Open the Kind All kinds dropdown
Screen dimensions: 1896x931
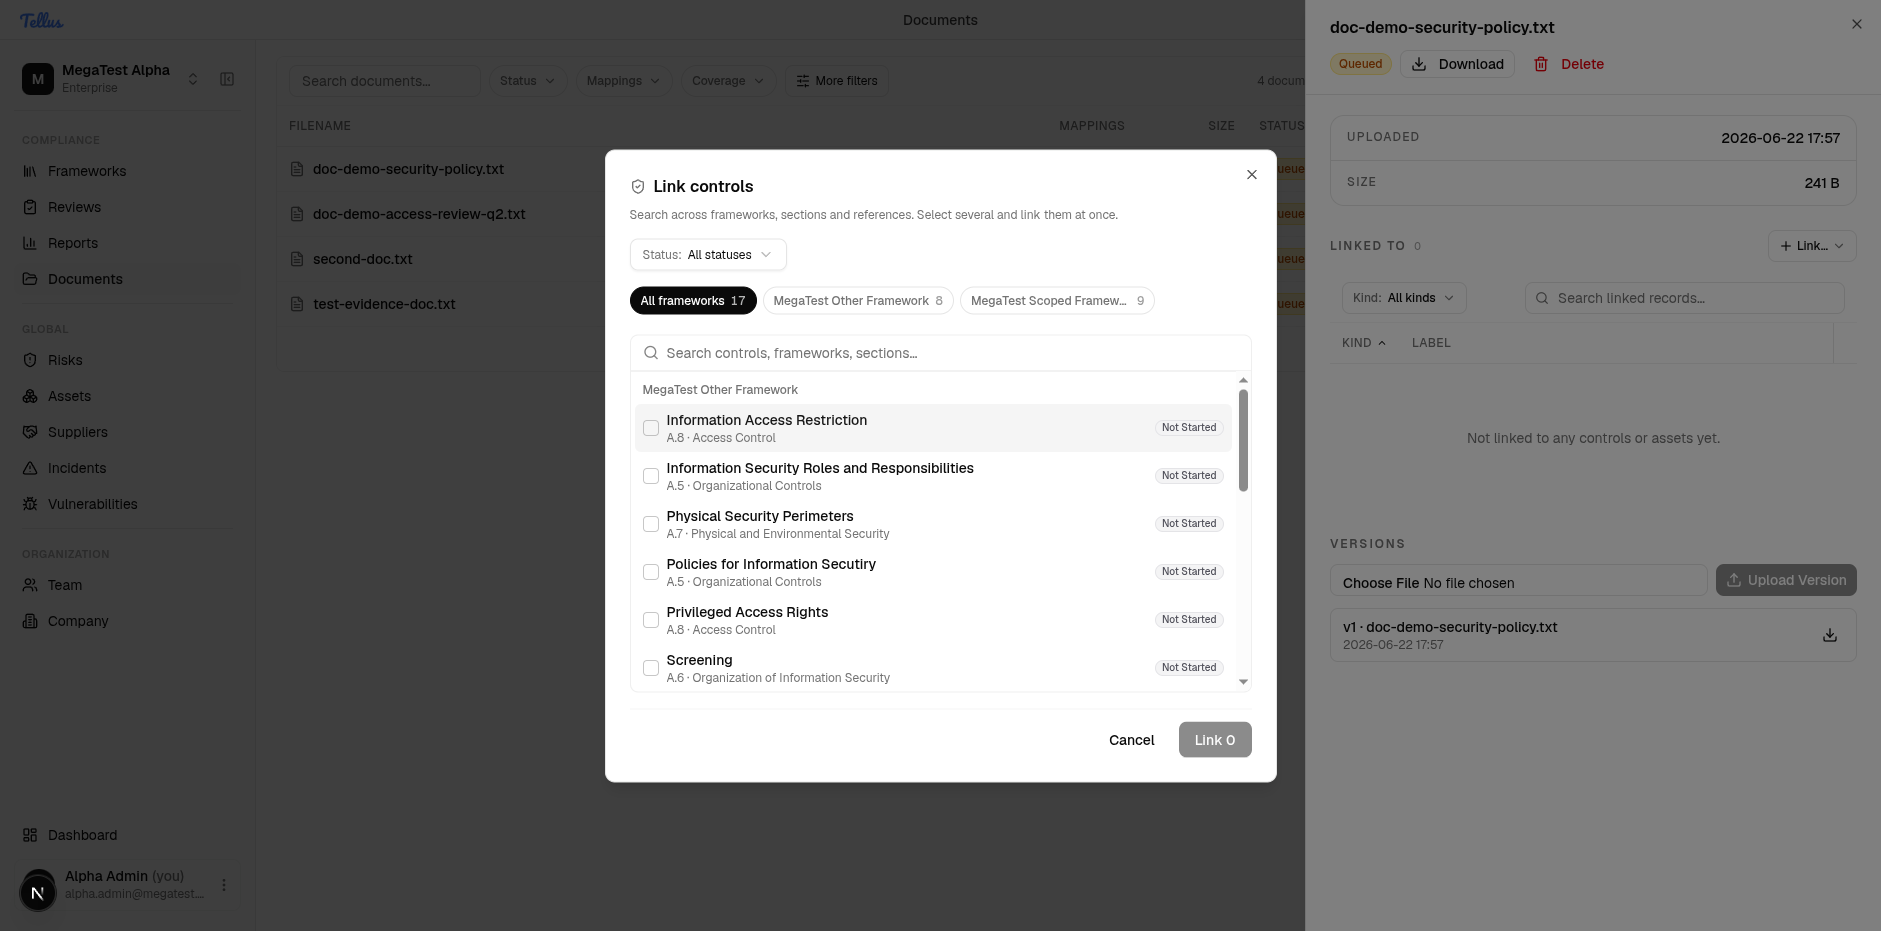tap(1404, 298)
